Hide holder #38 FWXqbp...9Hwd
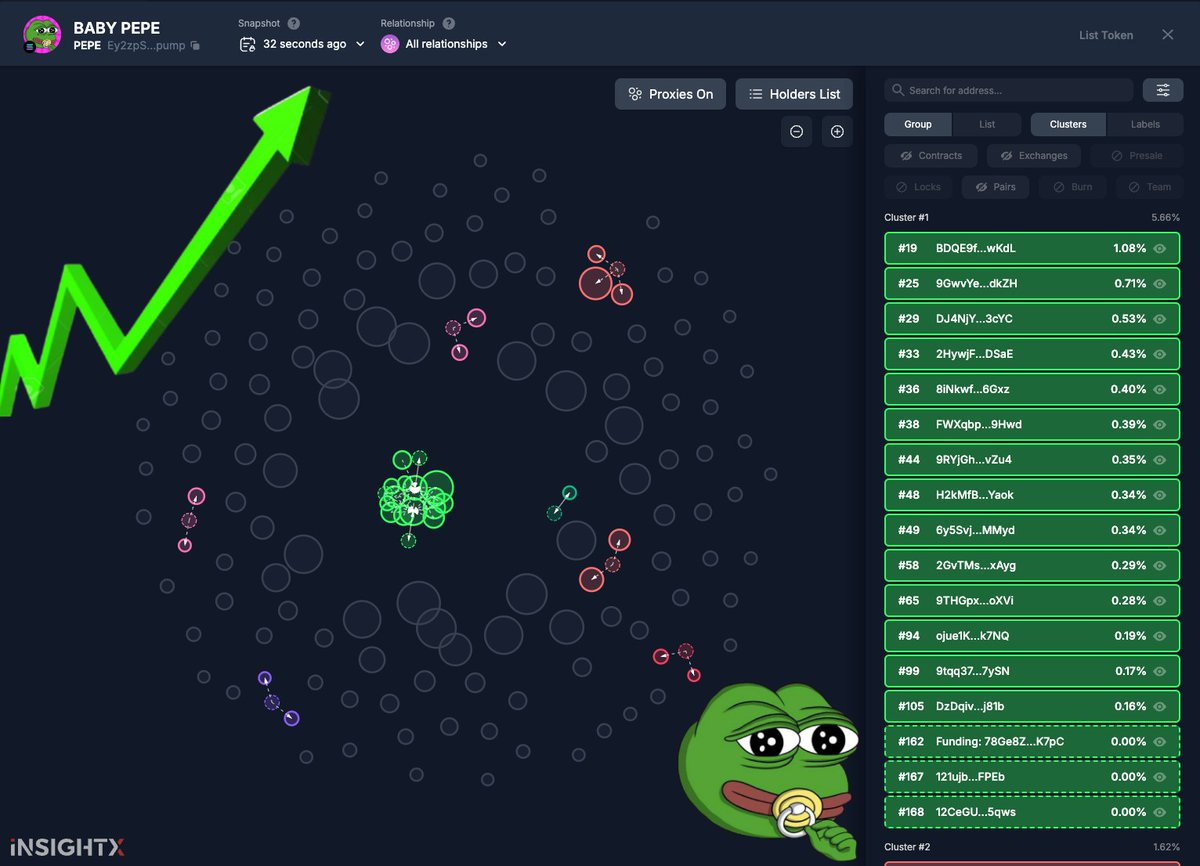 tap(1160, 425)
